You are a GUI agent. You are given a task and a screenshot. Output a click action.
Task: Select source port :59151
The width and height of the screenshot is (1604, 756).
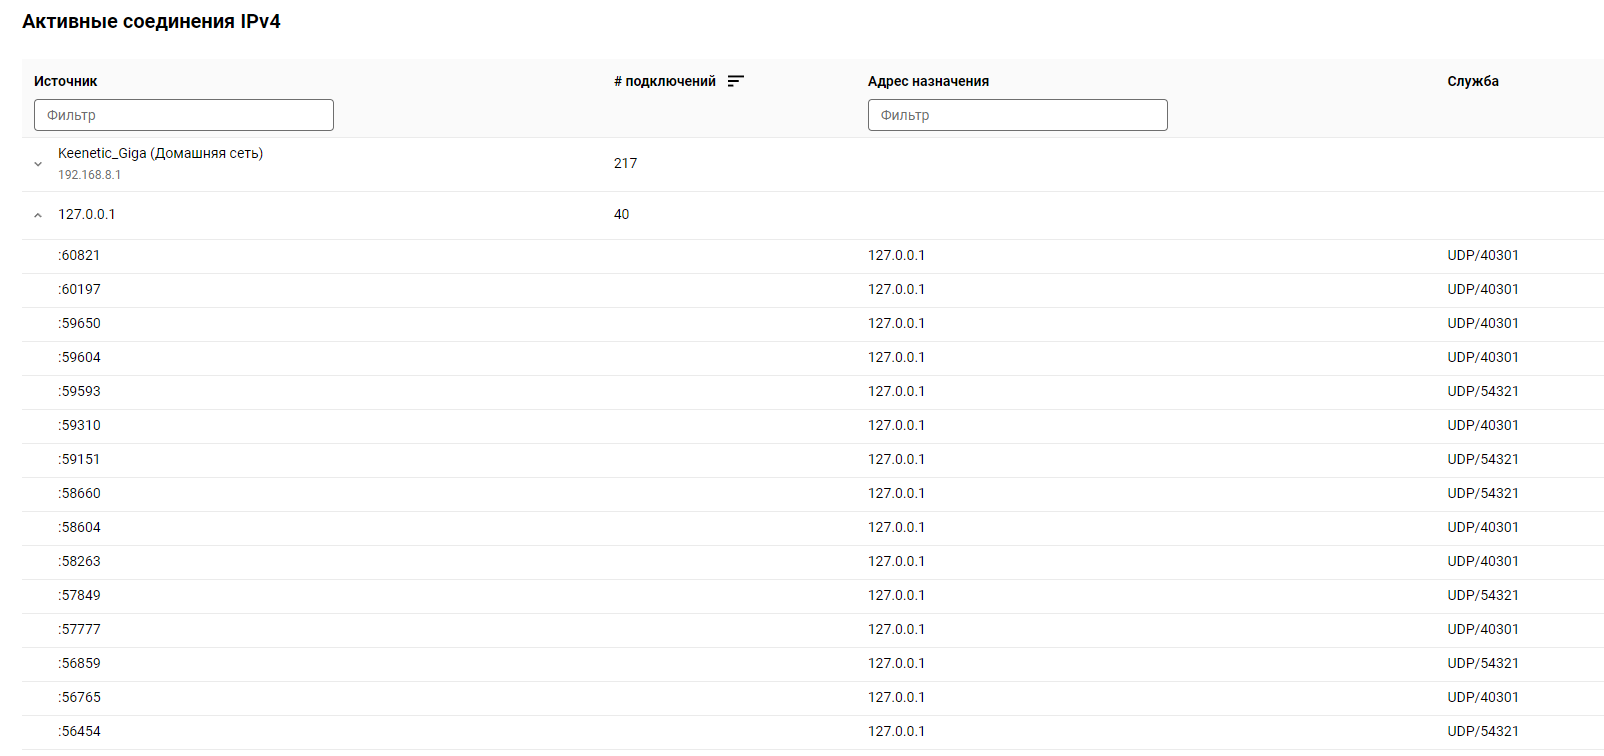tap(79, 459)
